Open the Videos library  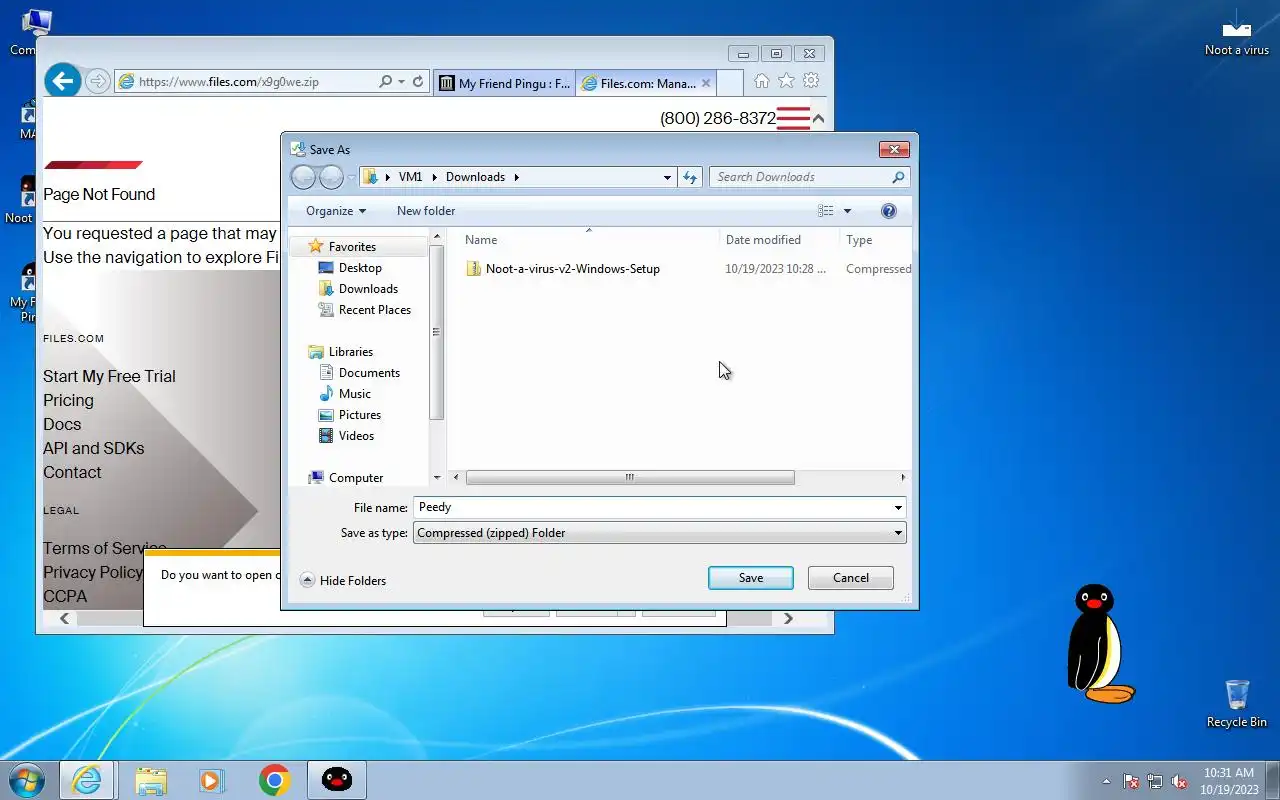[x=356, y=436]
